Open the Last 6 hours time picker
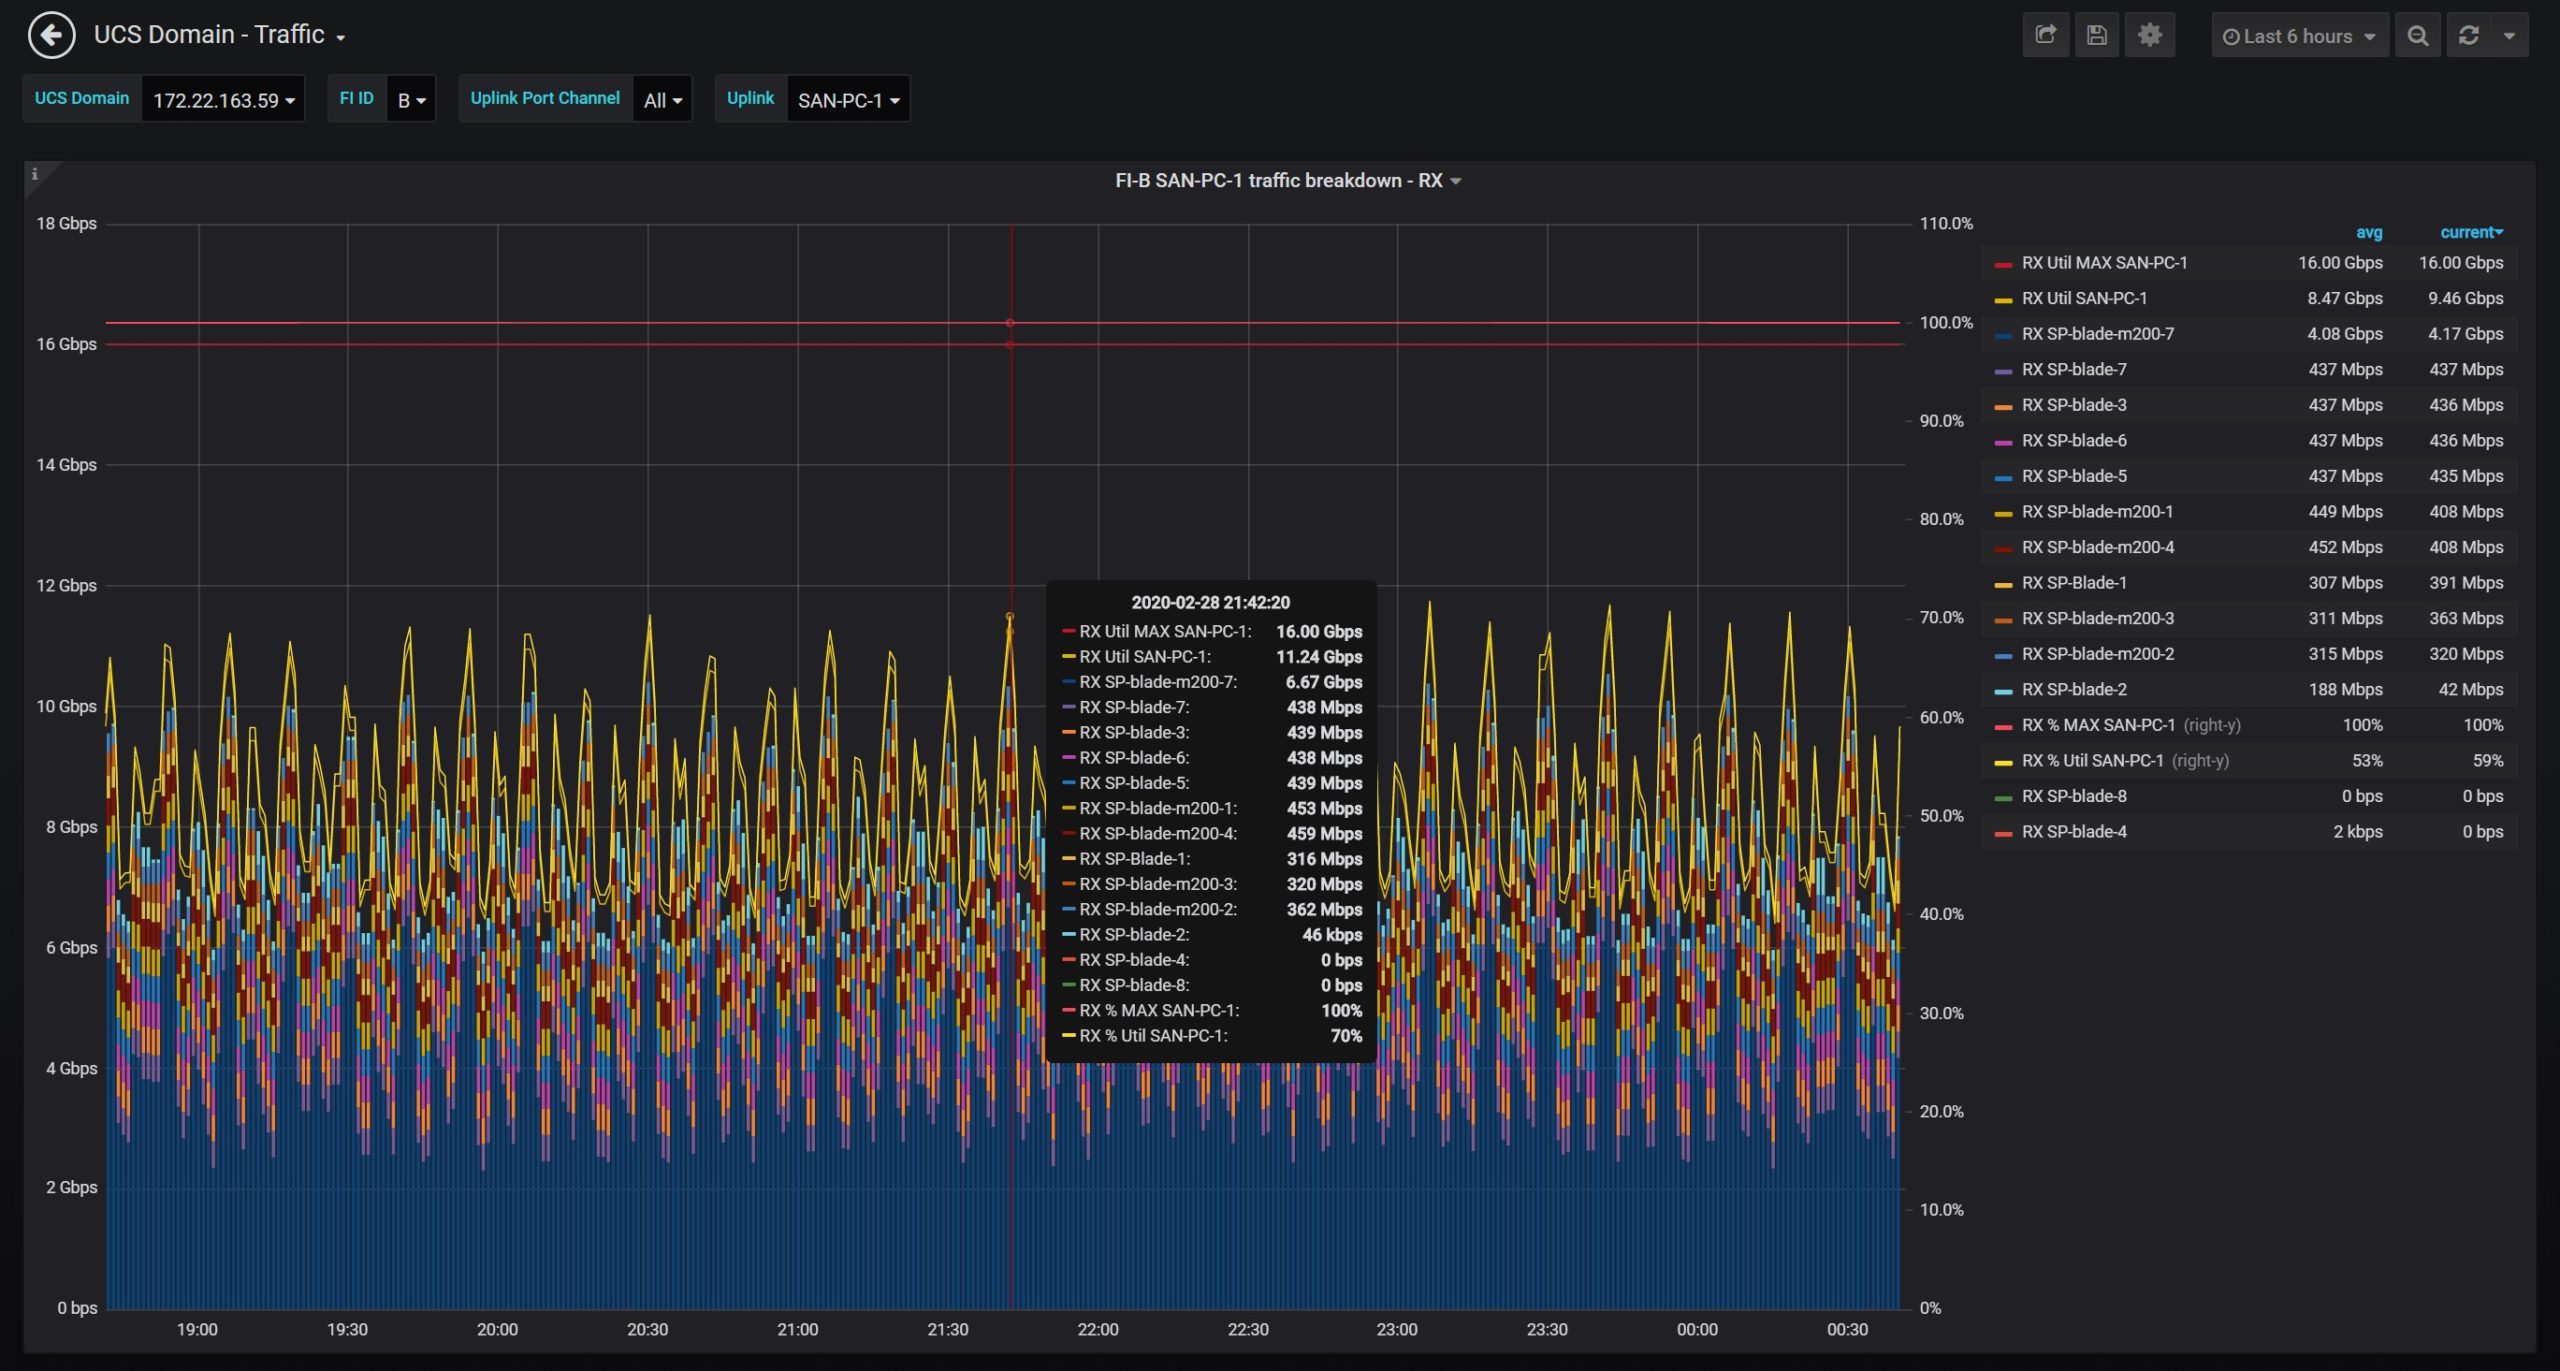 pyautogui.click(x=2299, y=36)
